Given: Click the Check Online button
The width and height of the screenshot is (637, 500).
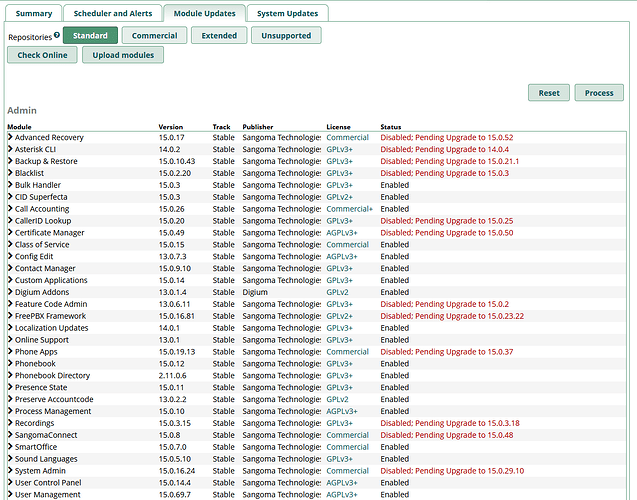Looking at the screenshot, I should [x=42, y=55].
